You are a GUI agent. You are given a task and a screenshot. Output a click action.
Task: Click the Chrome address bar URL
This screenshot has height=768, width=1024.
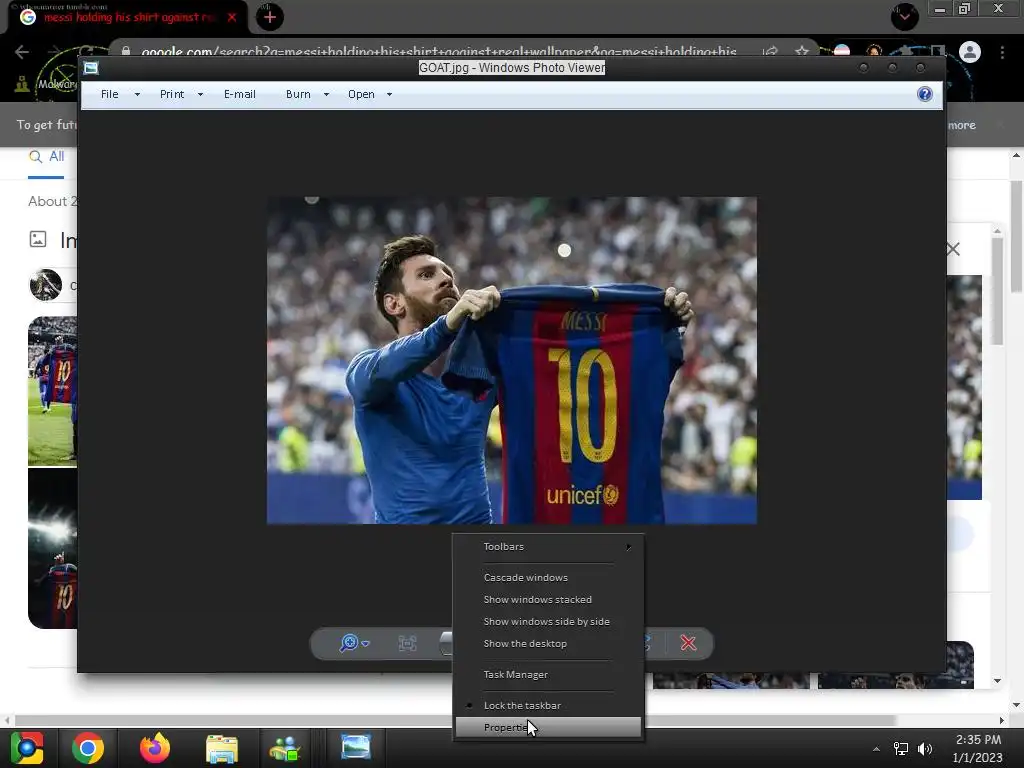439,52
